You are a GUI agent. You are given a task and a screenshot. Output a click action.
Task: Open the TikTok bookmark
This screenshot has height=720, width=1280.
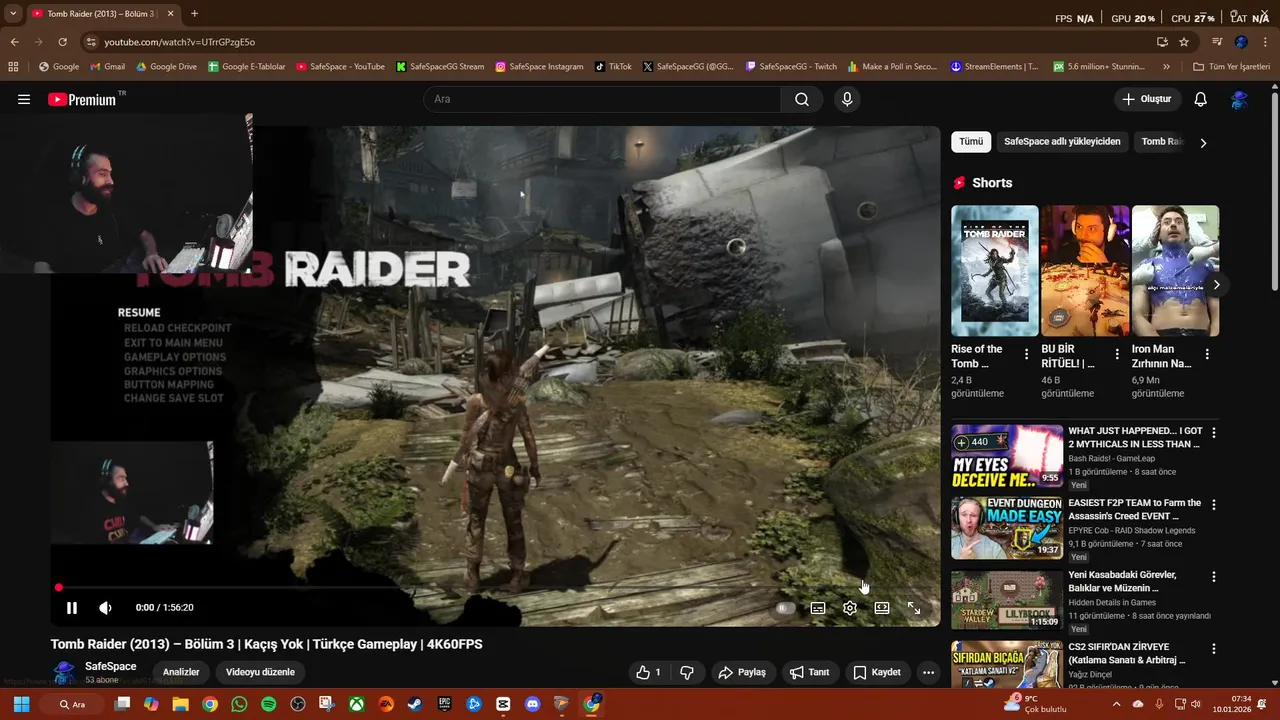613,67
